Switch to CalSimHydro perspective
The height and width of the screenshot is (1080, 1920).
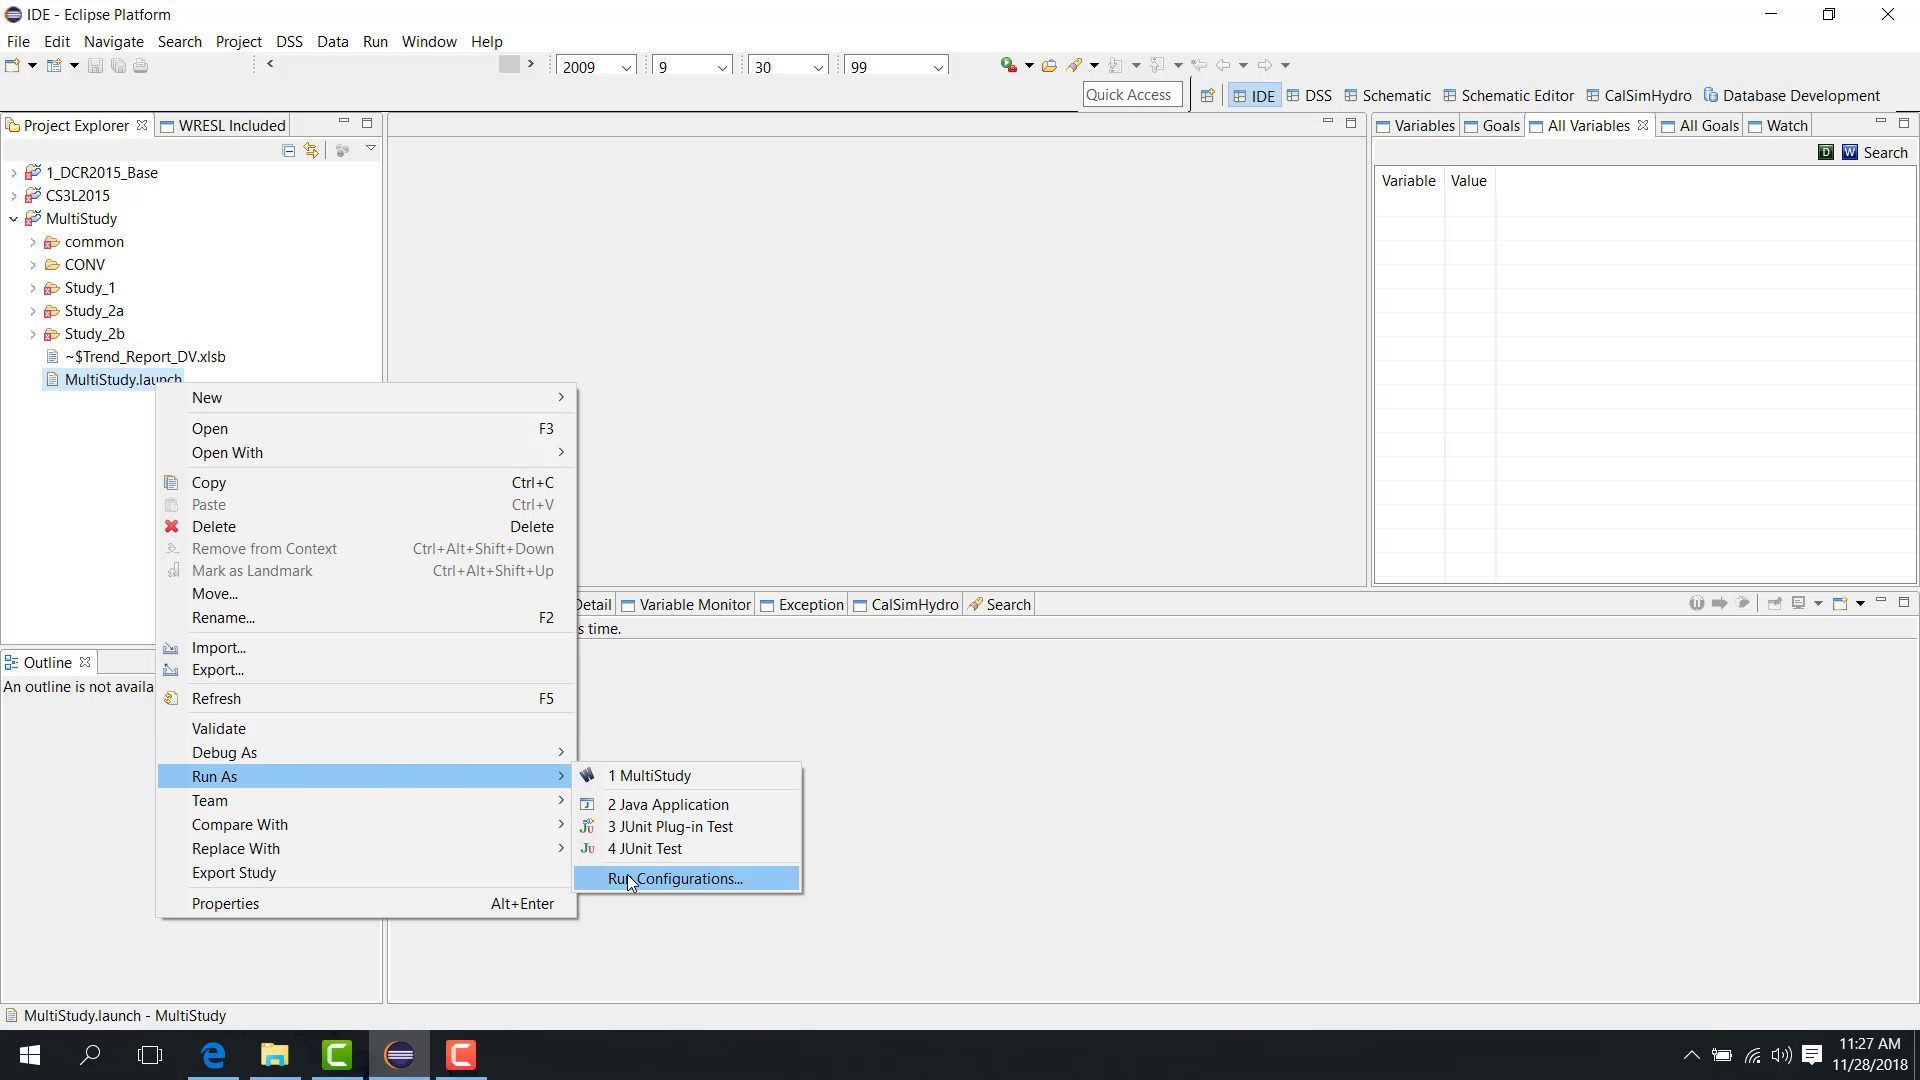click(x=1639, y=96)
